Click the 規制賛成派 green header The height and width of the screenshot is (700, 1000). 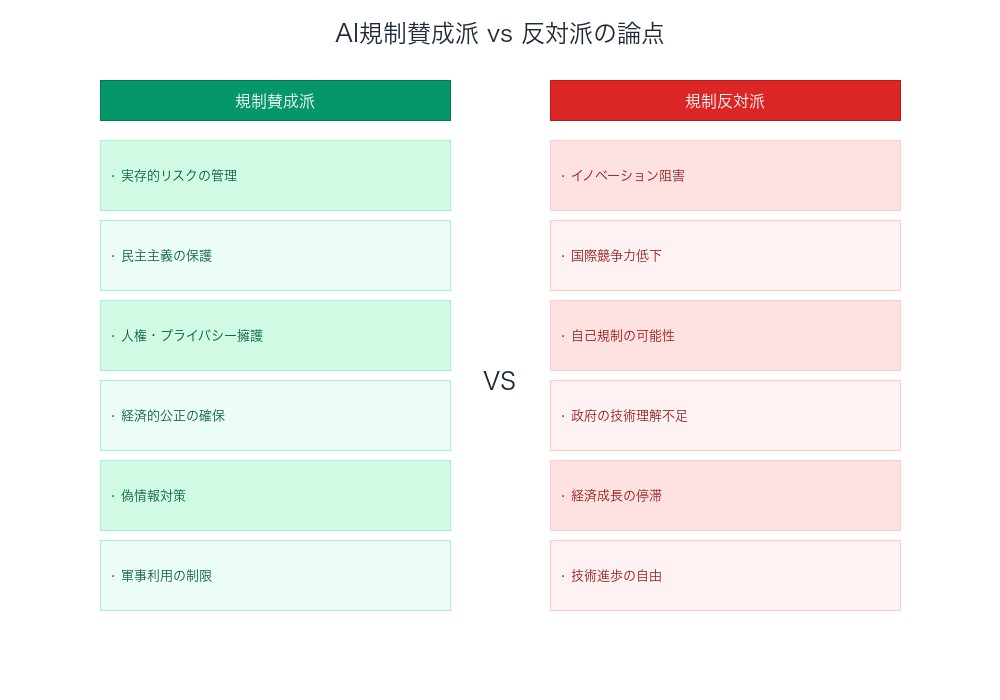(275, 101)
